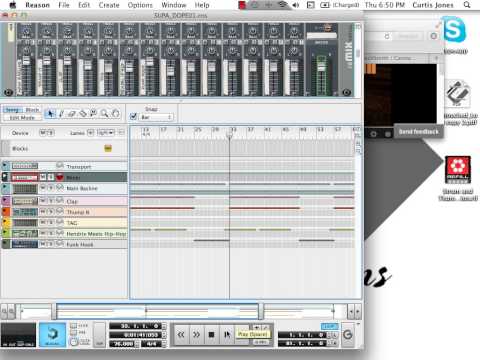Expand the Transport track
The image size is (480, 360).
click(x=5, y=165)
